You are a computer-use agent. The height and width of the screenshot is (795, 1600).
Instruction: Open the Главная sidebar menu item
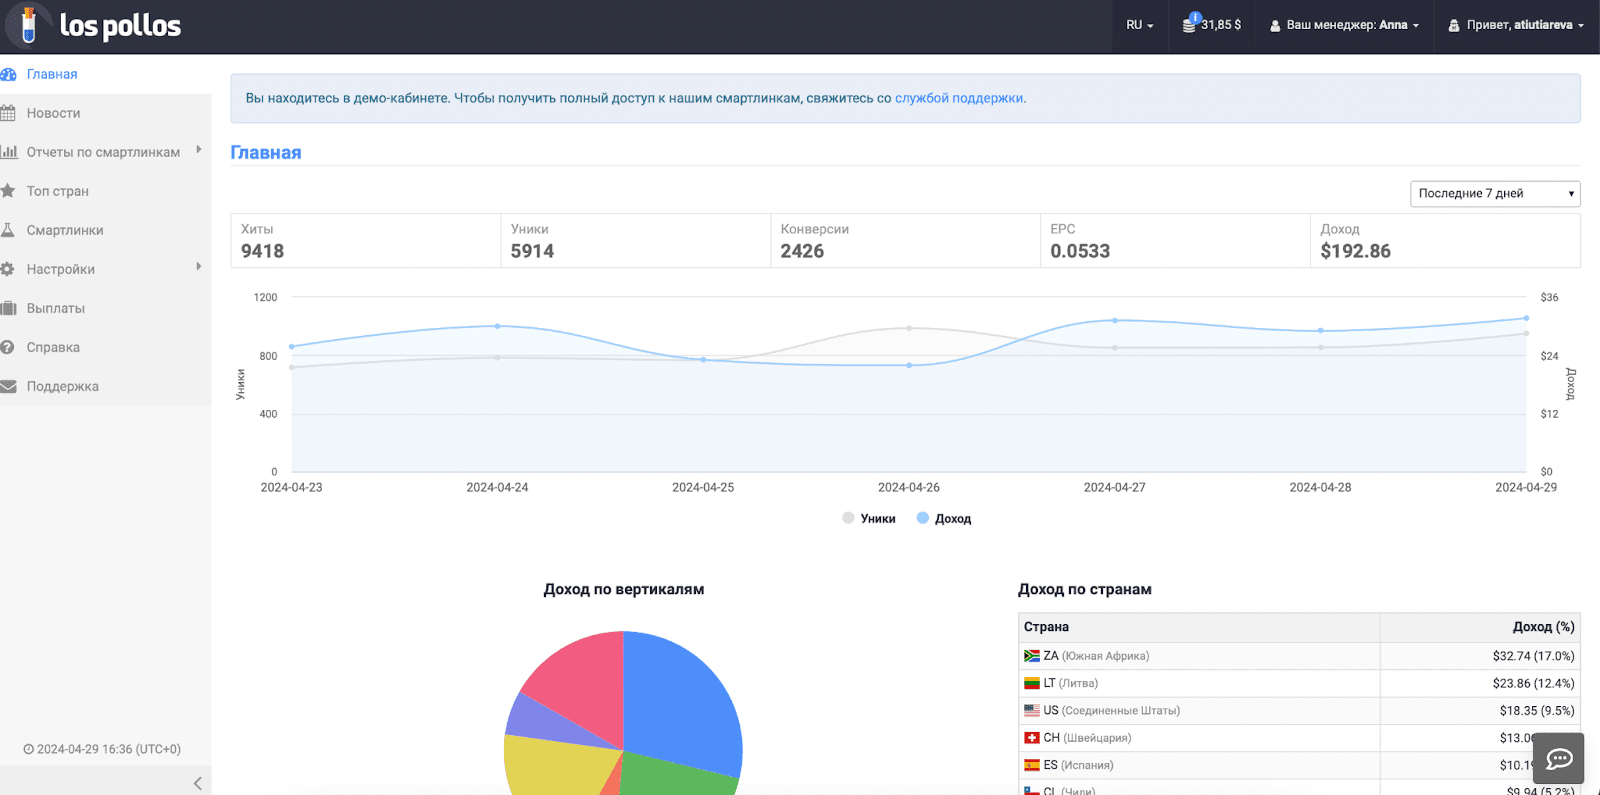pos(52,74)
